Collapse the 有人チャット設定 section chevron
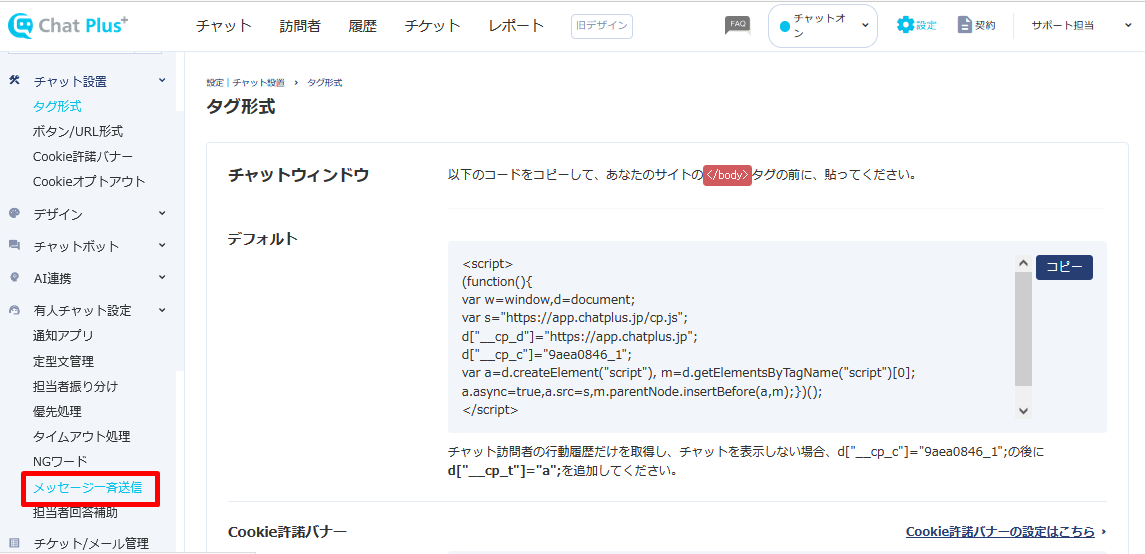Image resolution: width=1145 pixels, height=554 pixels. pyautogui.click(x=162, y=310)
